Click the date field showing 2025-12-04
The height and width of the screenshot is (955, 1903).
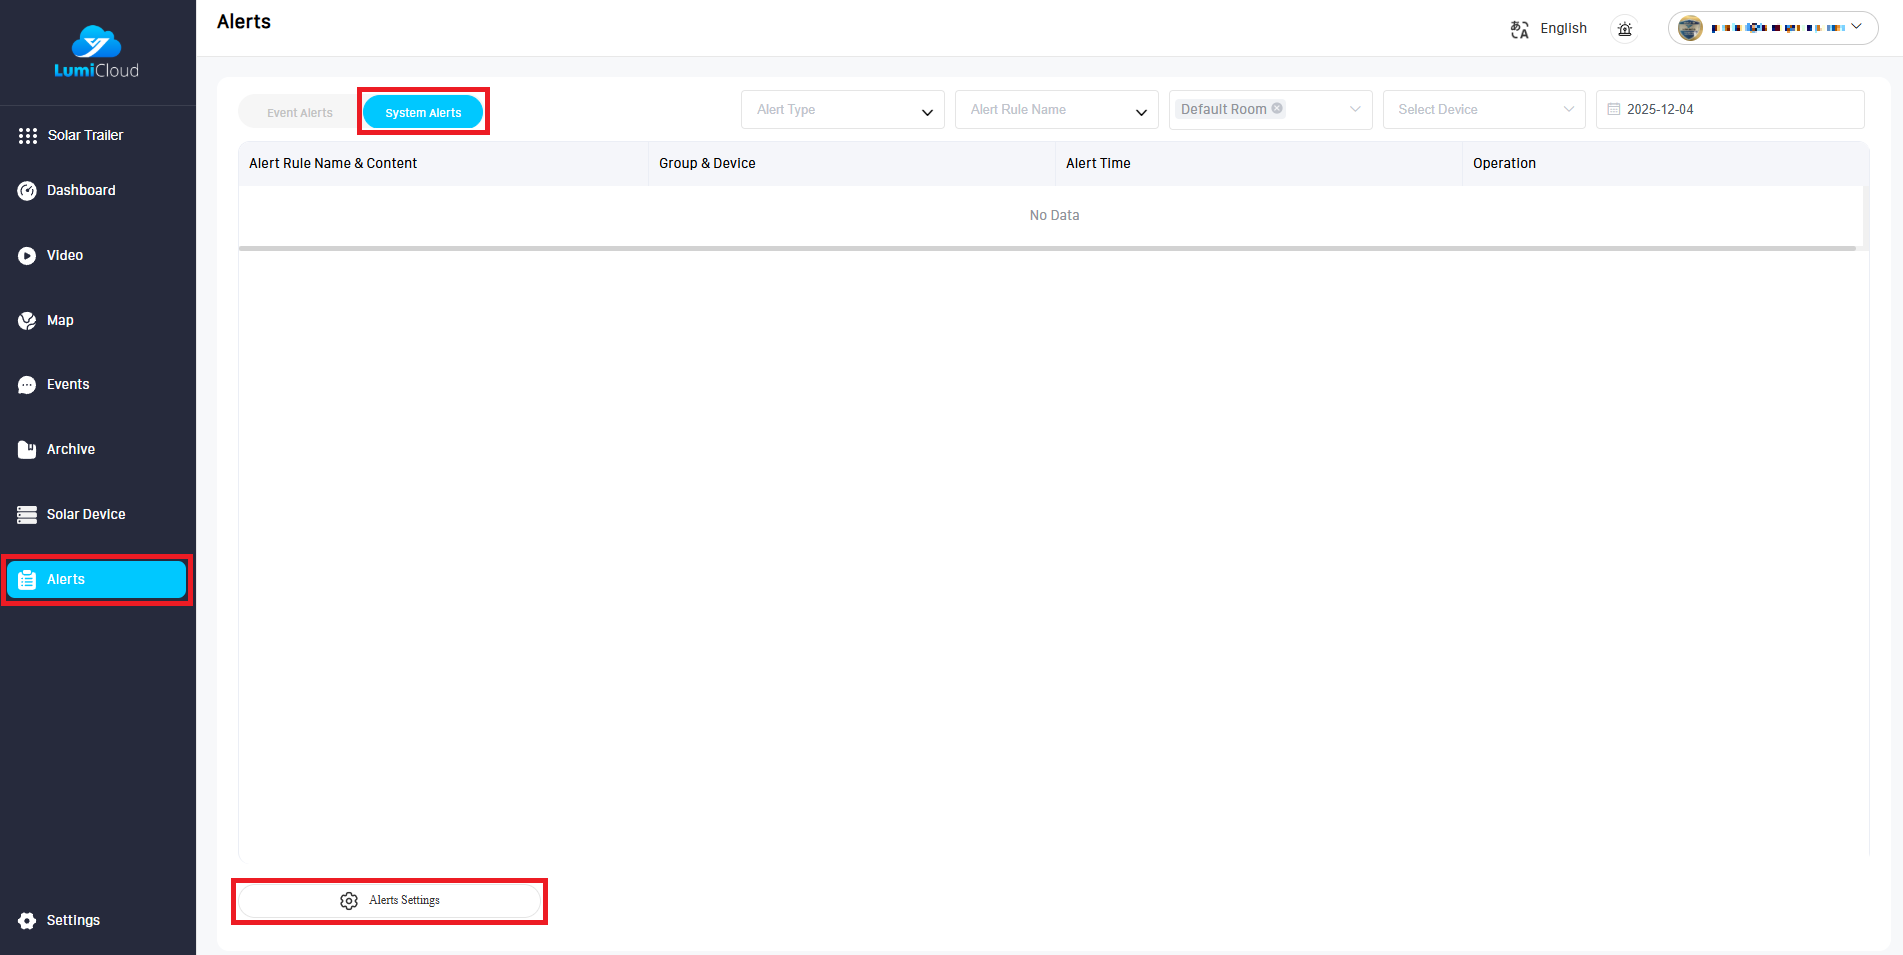point(1729,110)
